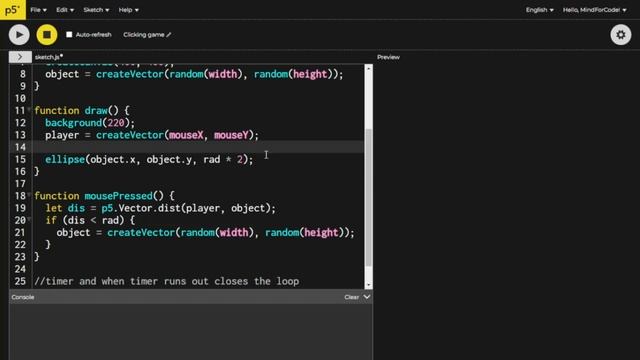Screen dimensions: 640x360
Task: Click 'function mousePressed()' on line 18
Action: click(x=99, y=196)
